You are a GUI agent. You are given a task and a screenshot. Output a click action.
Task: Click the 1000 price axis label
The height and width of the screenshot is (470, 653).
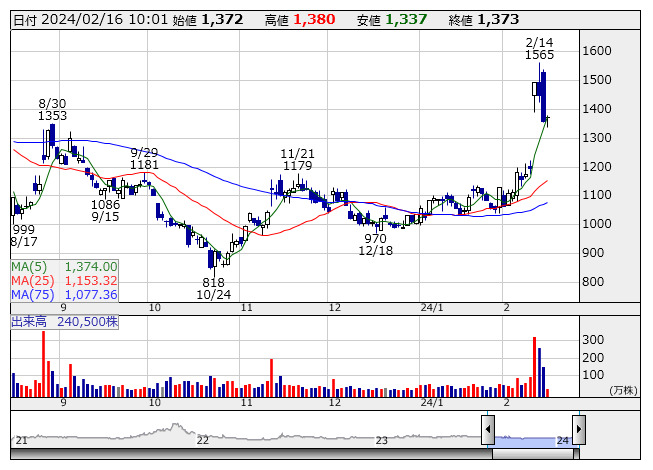coord(596,224)
